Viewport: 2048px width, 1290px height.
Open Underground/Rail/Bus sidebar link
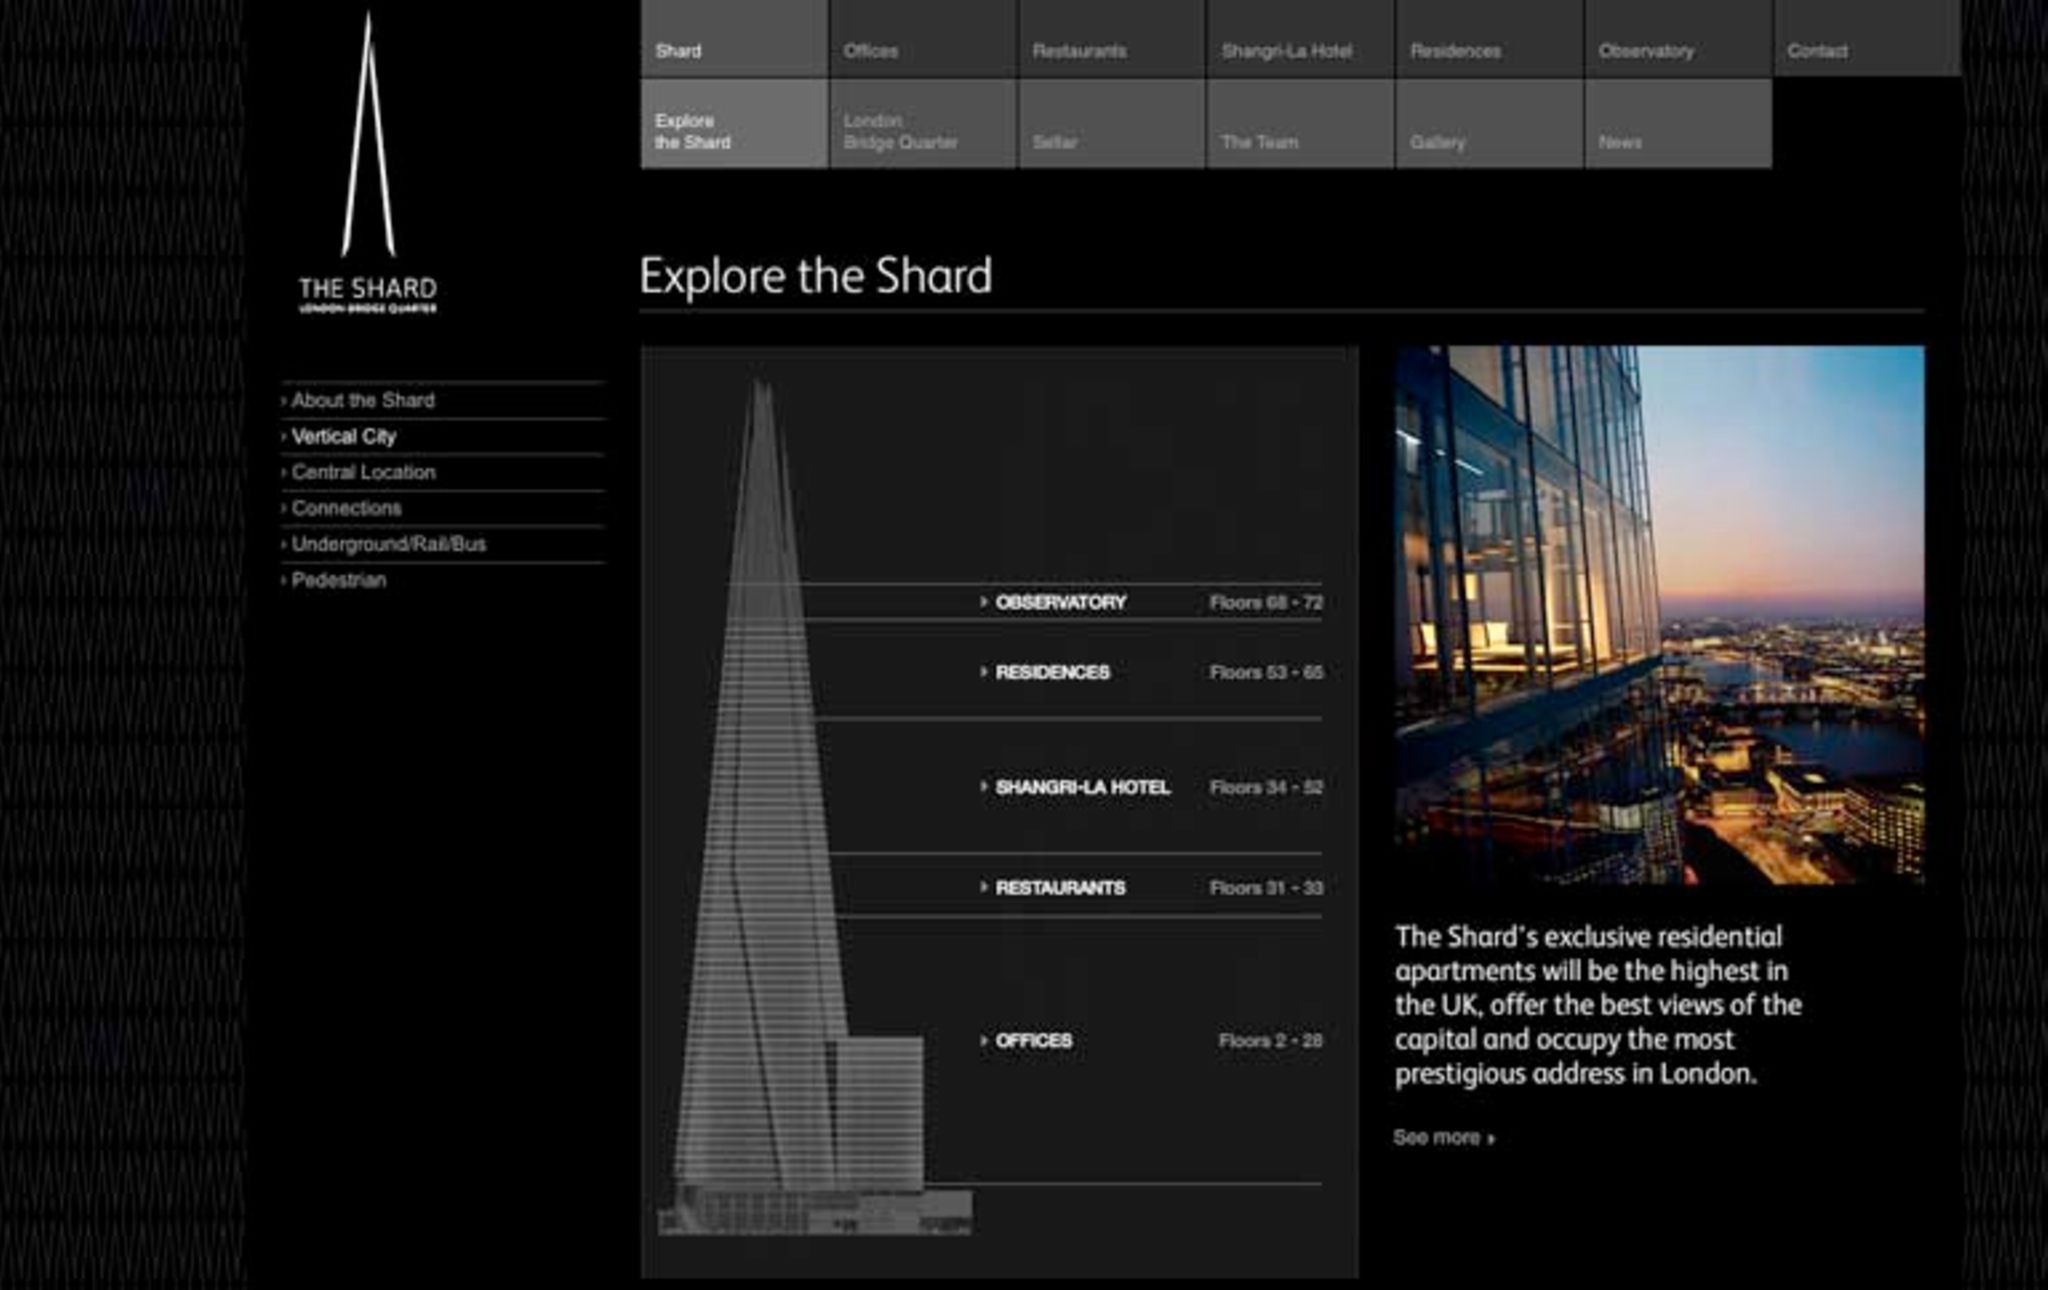(x=388, y=544)
